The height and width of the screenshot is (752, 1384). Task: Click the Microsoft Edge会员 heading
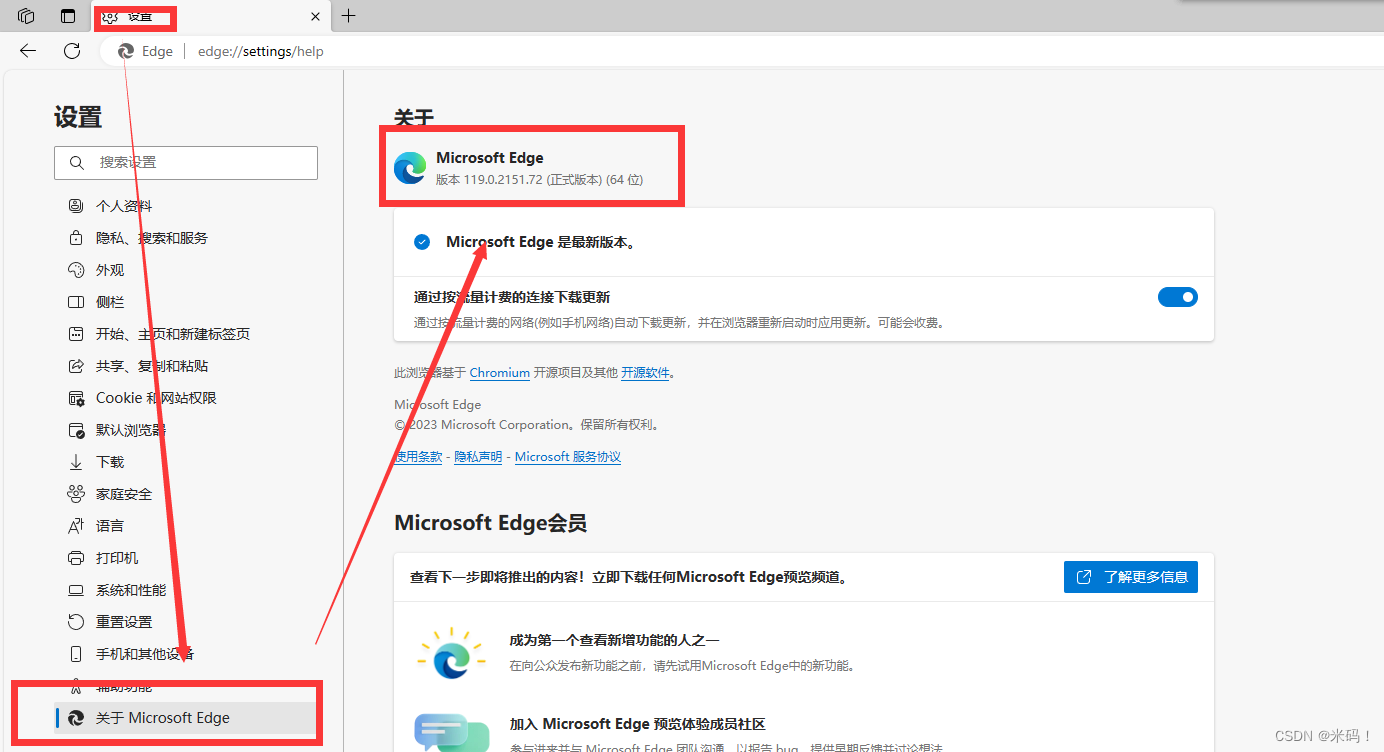coord(490,523)
